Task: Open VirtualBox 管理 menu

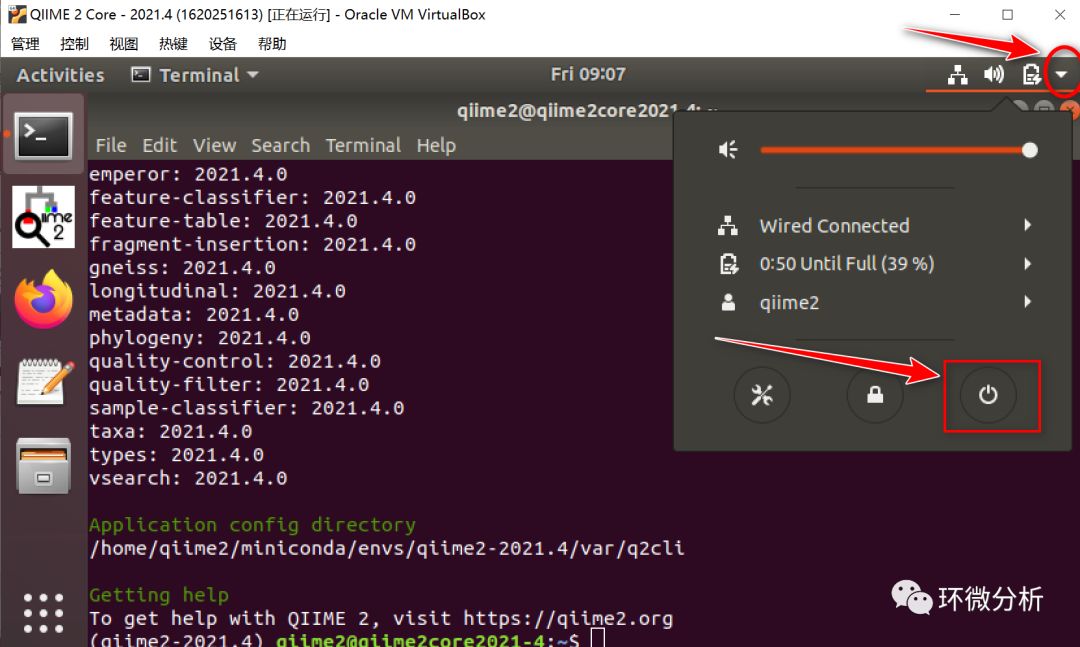Action: click(x=25, y=44)
